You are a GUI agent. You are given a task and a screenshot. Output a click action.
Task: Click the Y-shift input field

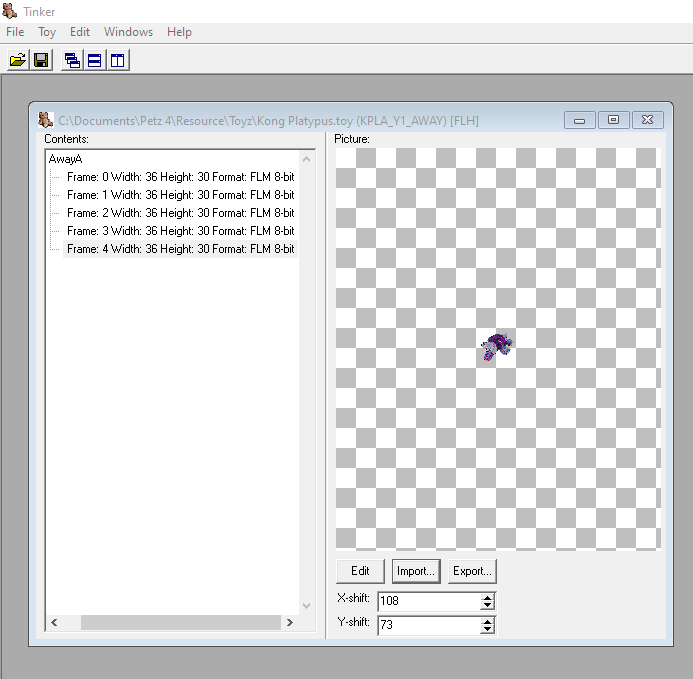pyautogui.click(x=429, y=625)
